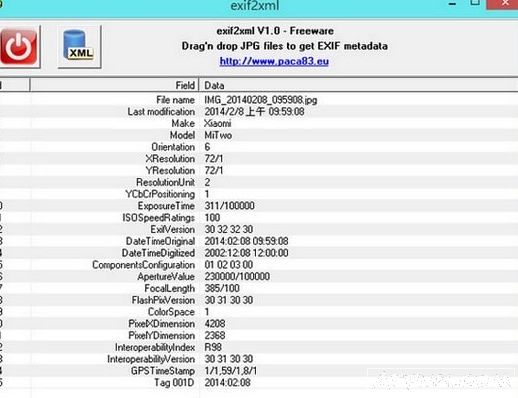This screenshot has width=518, height=398.
Task: Click the red power quit icon
Action: tap(19, 46)
